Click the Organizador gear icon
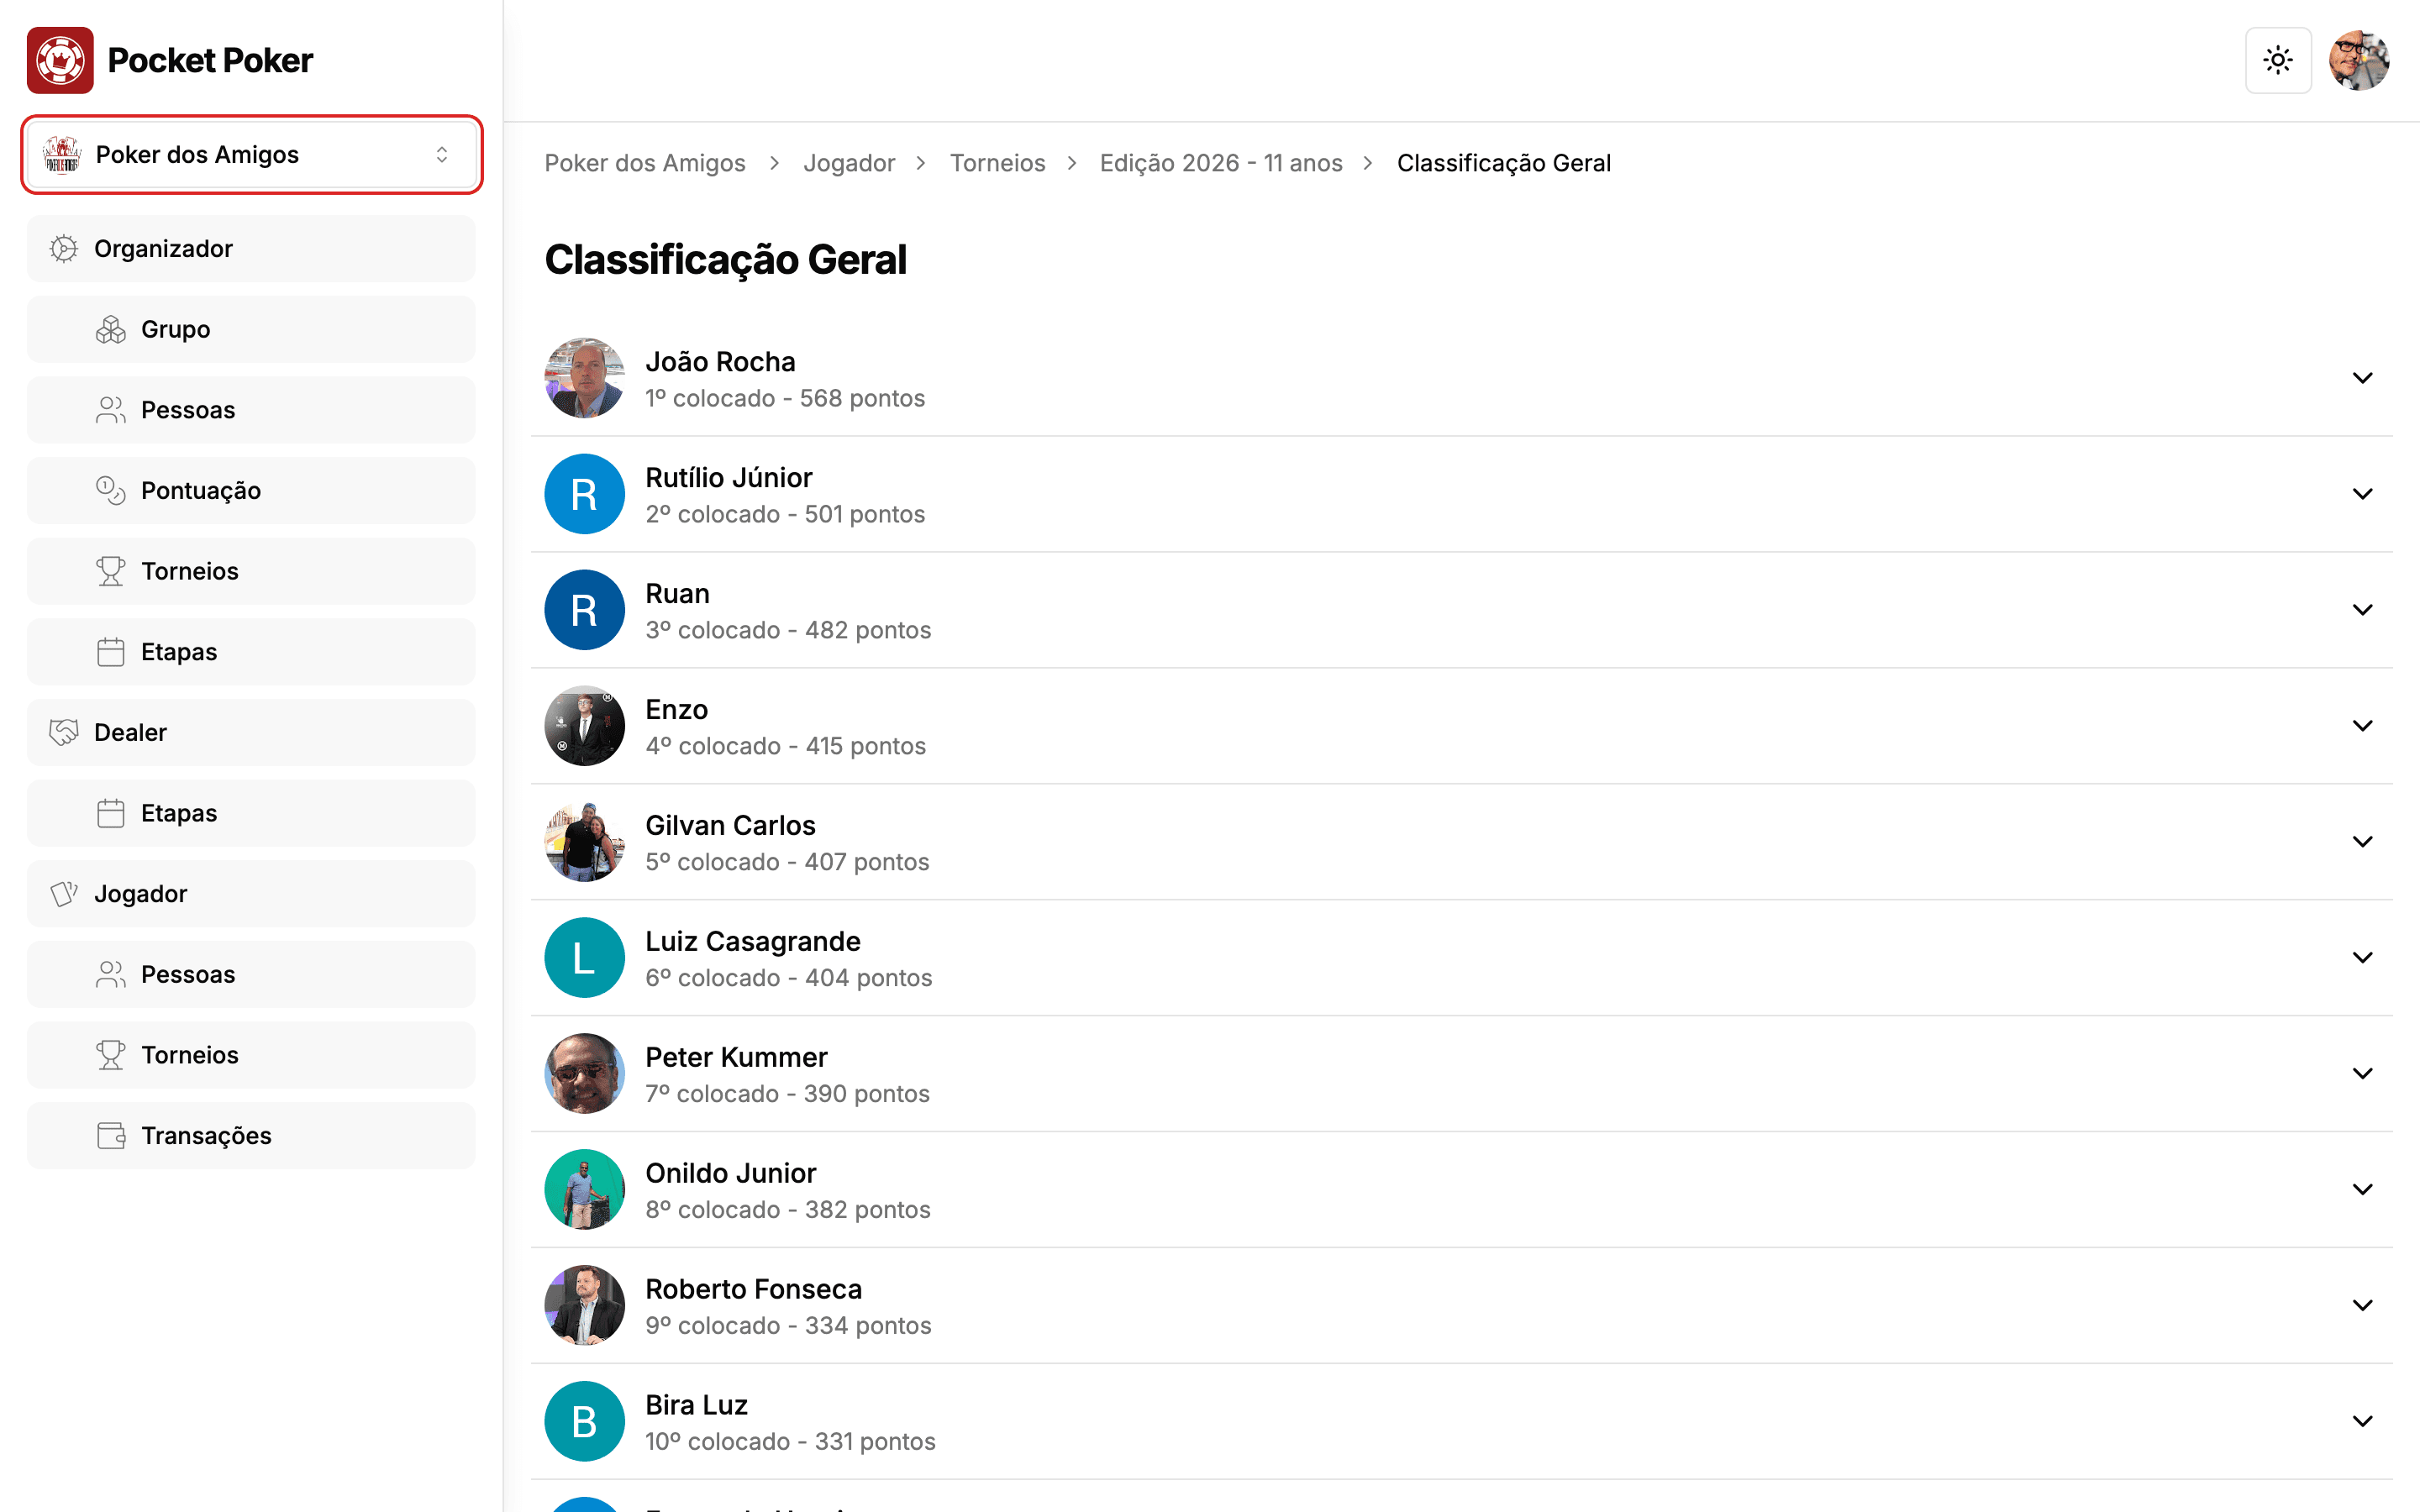 (x=64, y=249)
